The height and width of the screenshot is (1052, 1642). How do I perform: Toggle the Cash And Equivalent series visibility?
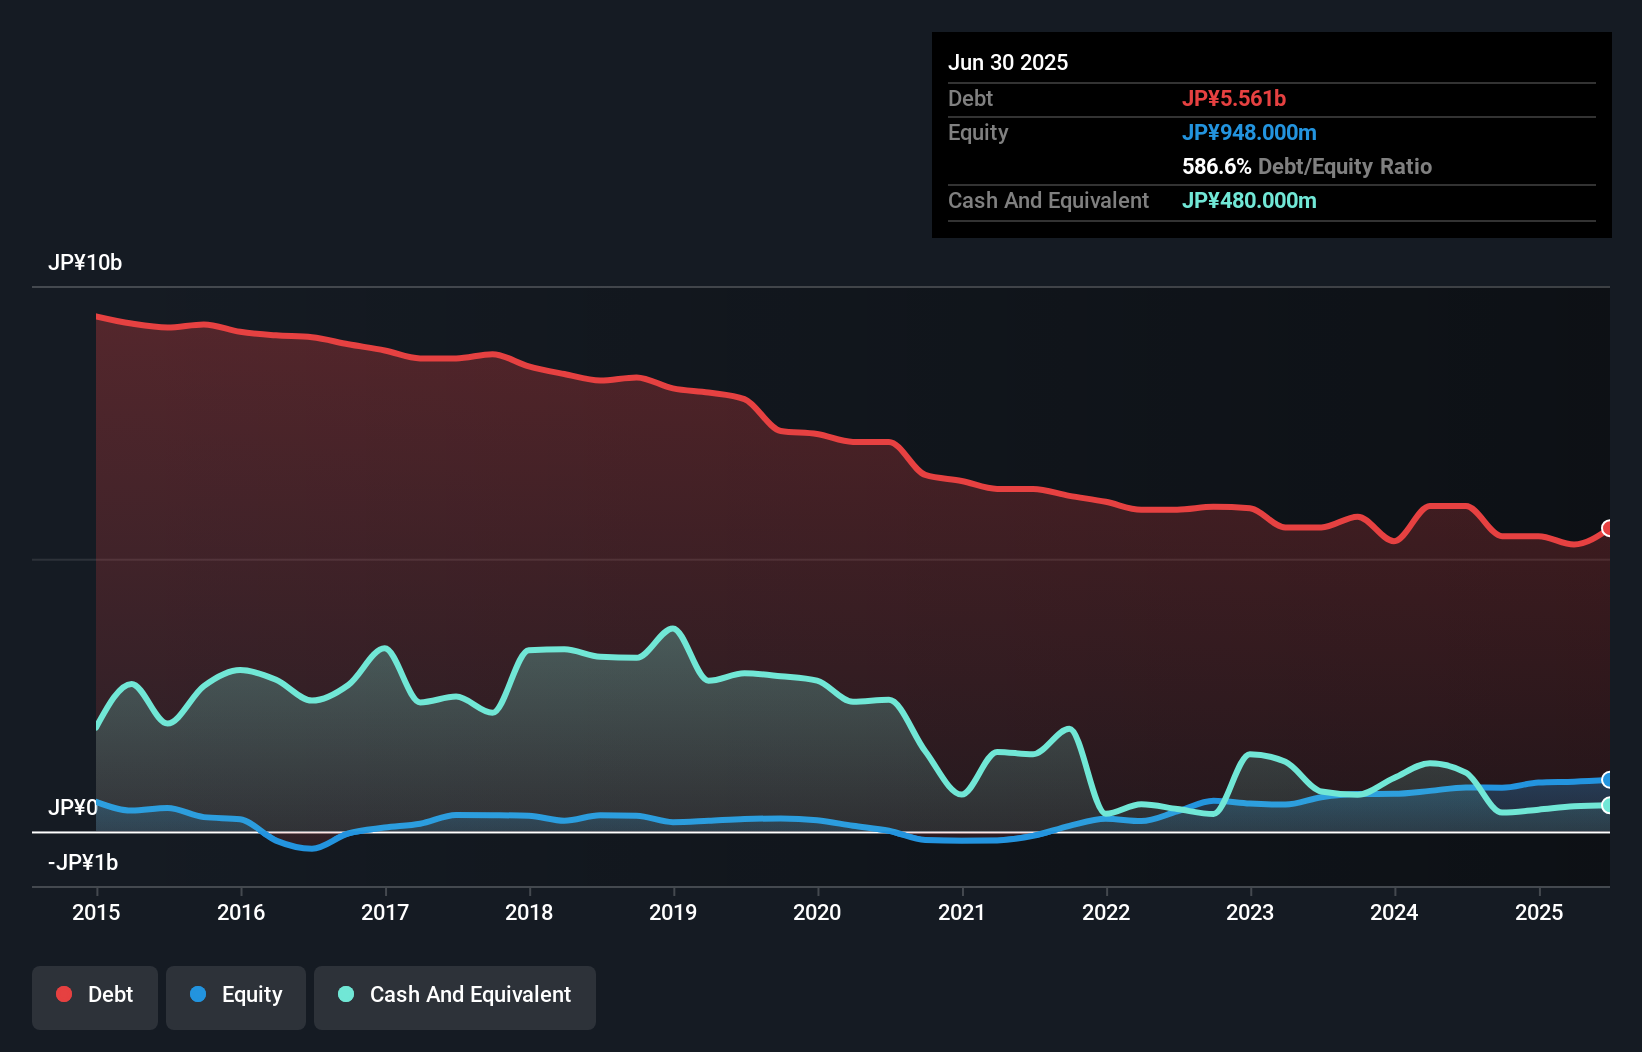click(x=455, y=994)
